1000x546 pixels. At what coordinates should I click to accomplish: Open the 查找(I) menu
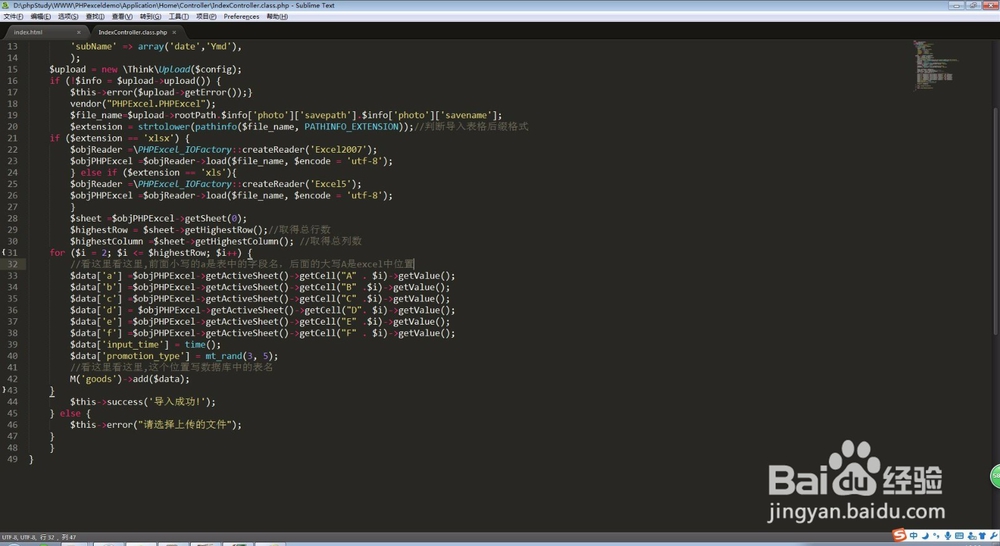[x=95, y=17]
